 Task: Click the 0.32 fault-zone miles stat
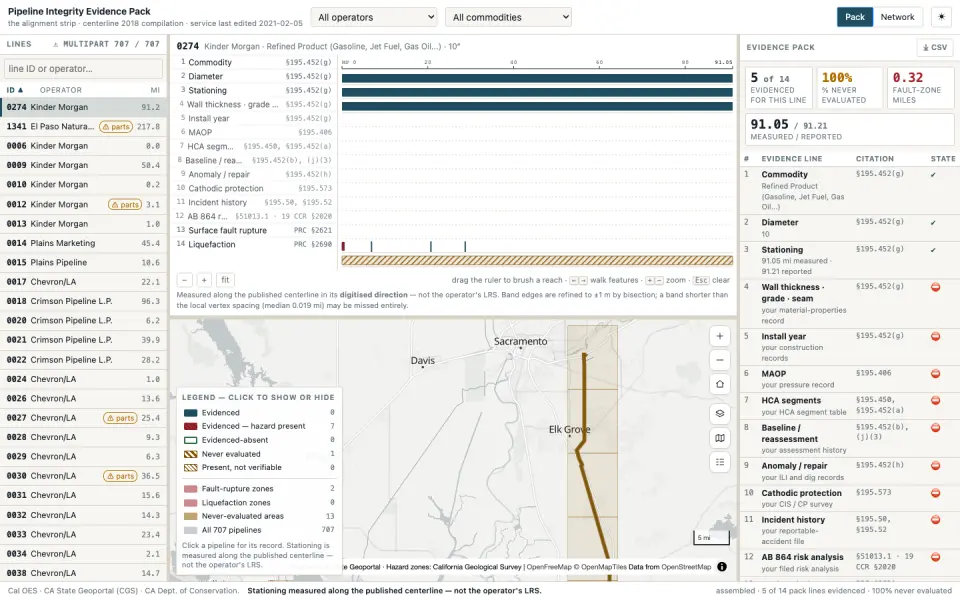(x=920, y=88)
